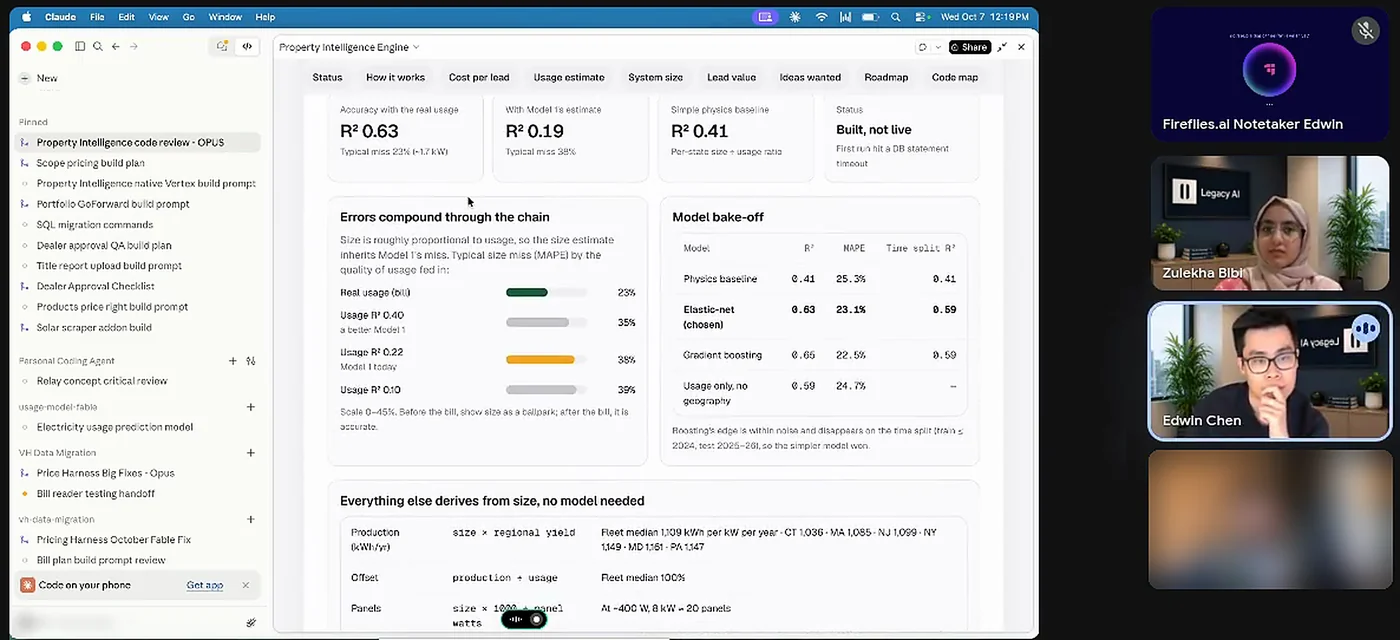Switch to the chat mode icon
Screen dimensions: 1400x640
point(222,46)
